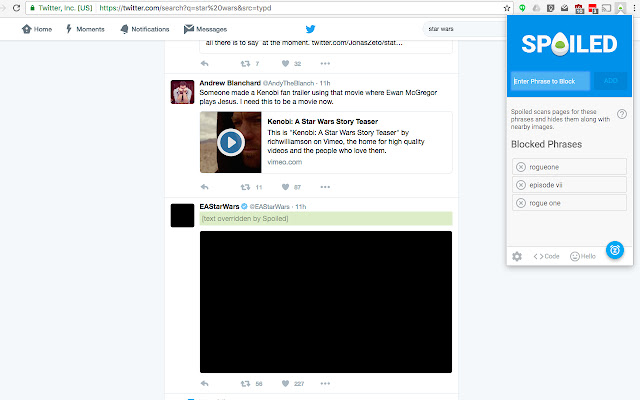This screenshot has height=400, width=640.
Task: Click the Hello smiley link
Action: coord(583,256)
